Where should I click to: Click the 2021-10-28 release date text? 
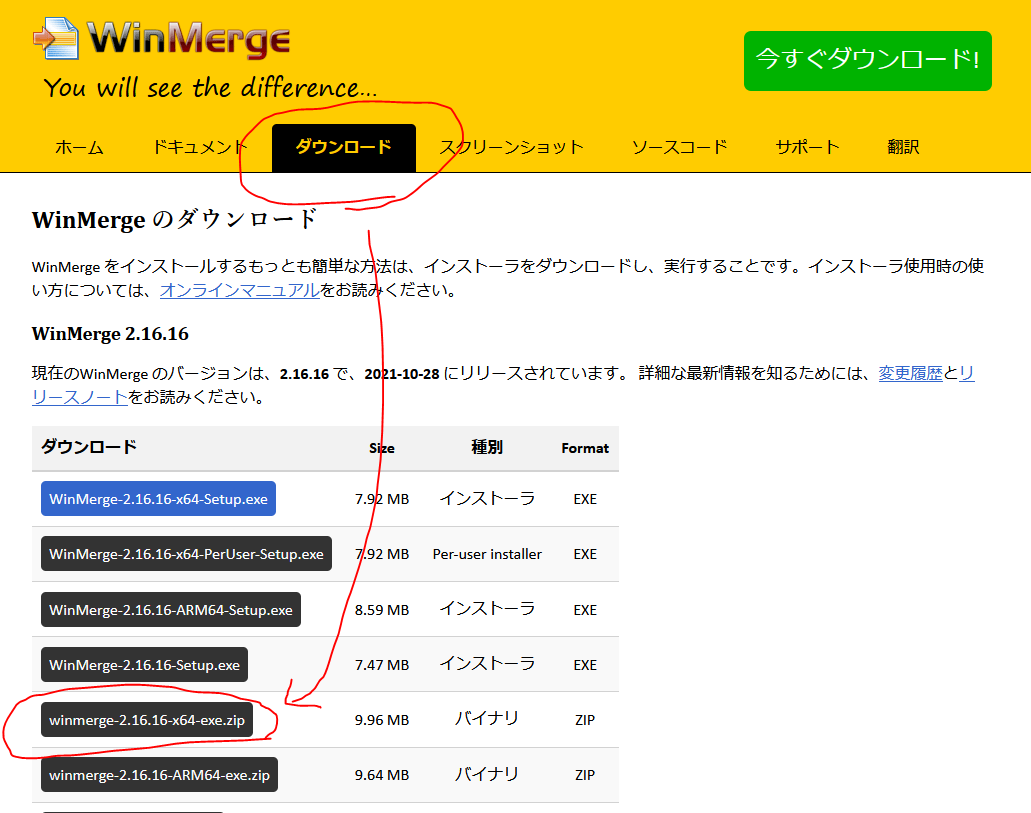point(402,374)
